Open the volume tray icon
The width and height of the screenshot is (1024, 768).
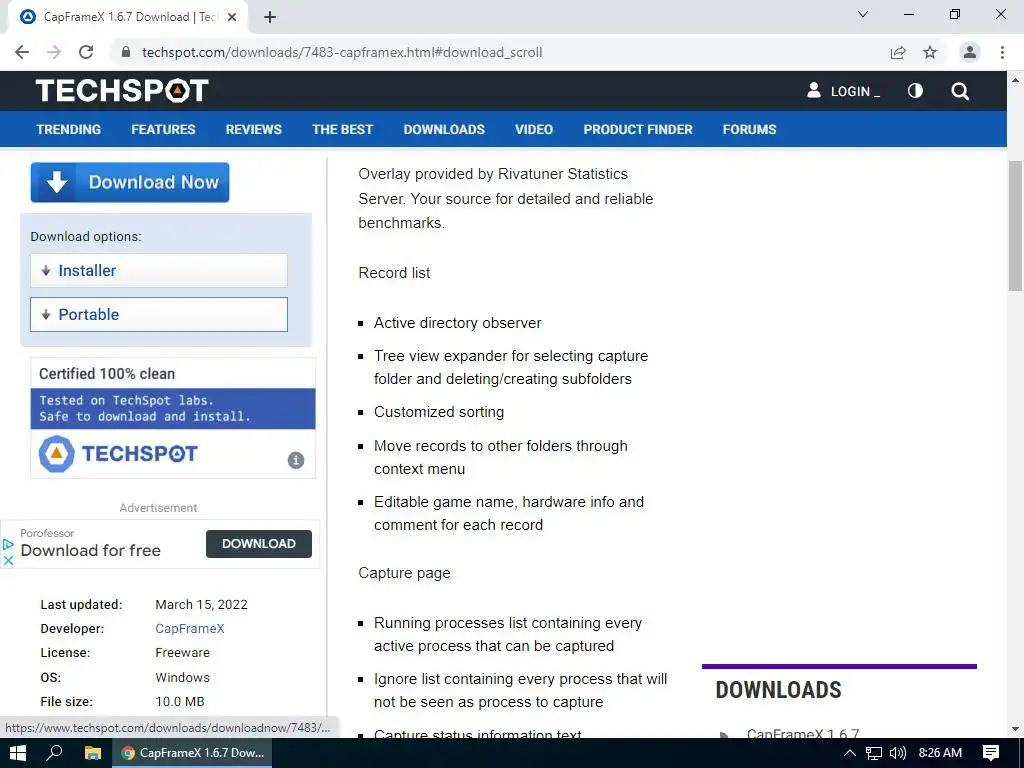point(898,753)
